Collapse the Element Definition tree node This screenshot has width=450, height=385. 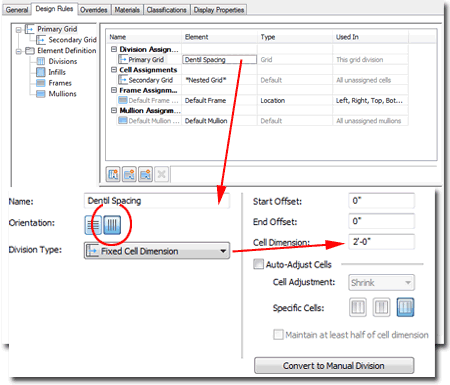(x=19, y=51)
